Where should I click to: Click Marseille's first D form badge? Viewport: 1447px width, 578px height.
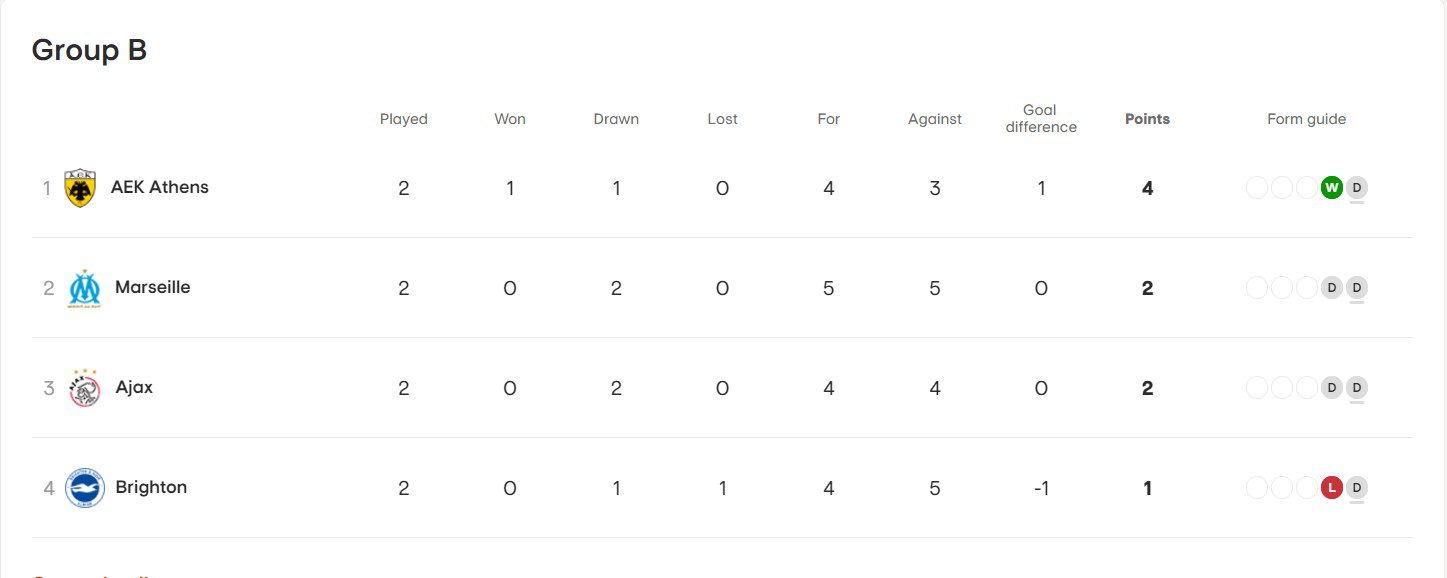pos(1331,288)
